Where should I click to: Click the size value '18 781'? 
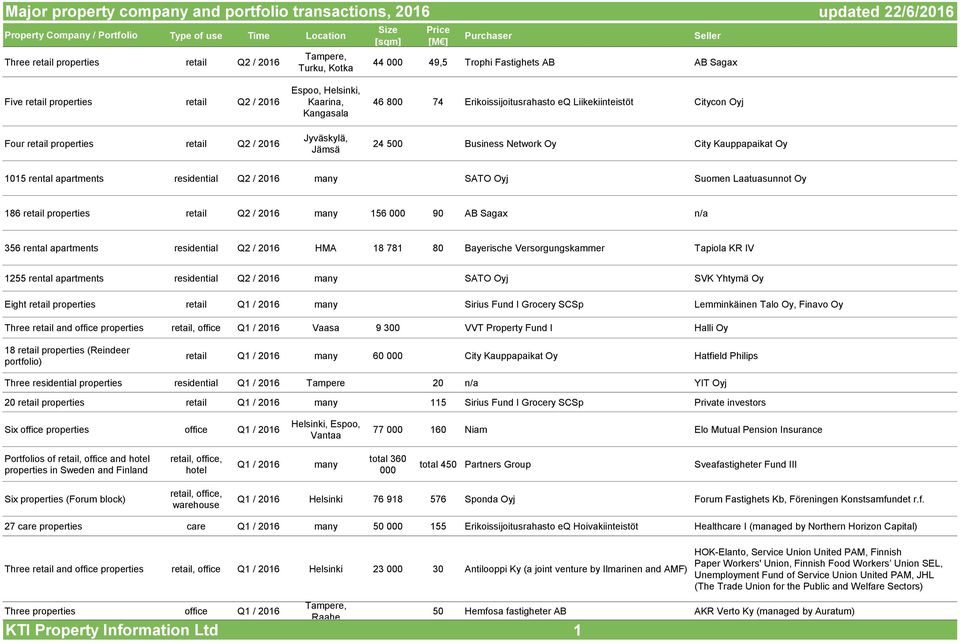coord(388,248)
